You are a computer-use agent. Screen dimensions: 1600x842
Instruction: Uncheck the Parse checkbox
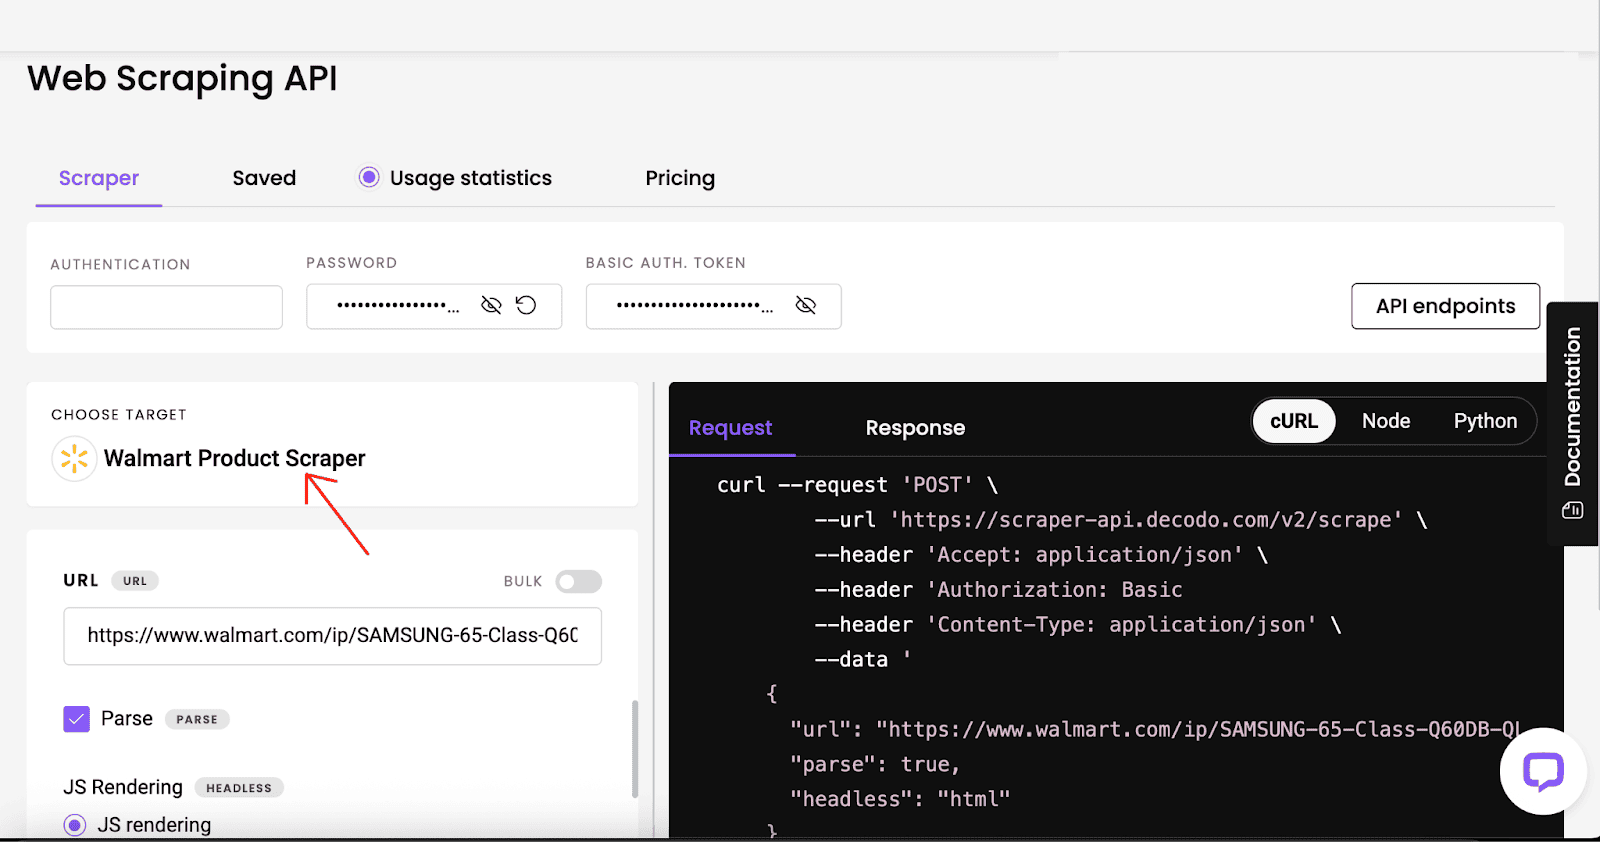click(77, 719)
